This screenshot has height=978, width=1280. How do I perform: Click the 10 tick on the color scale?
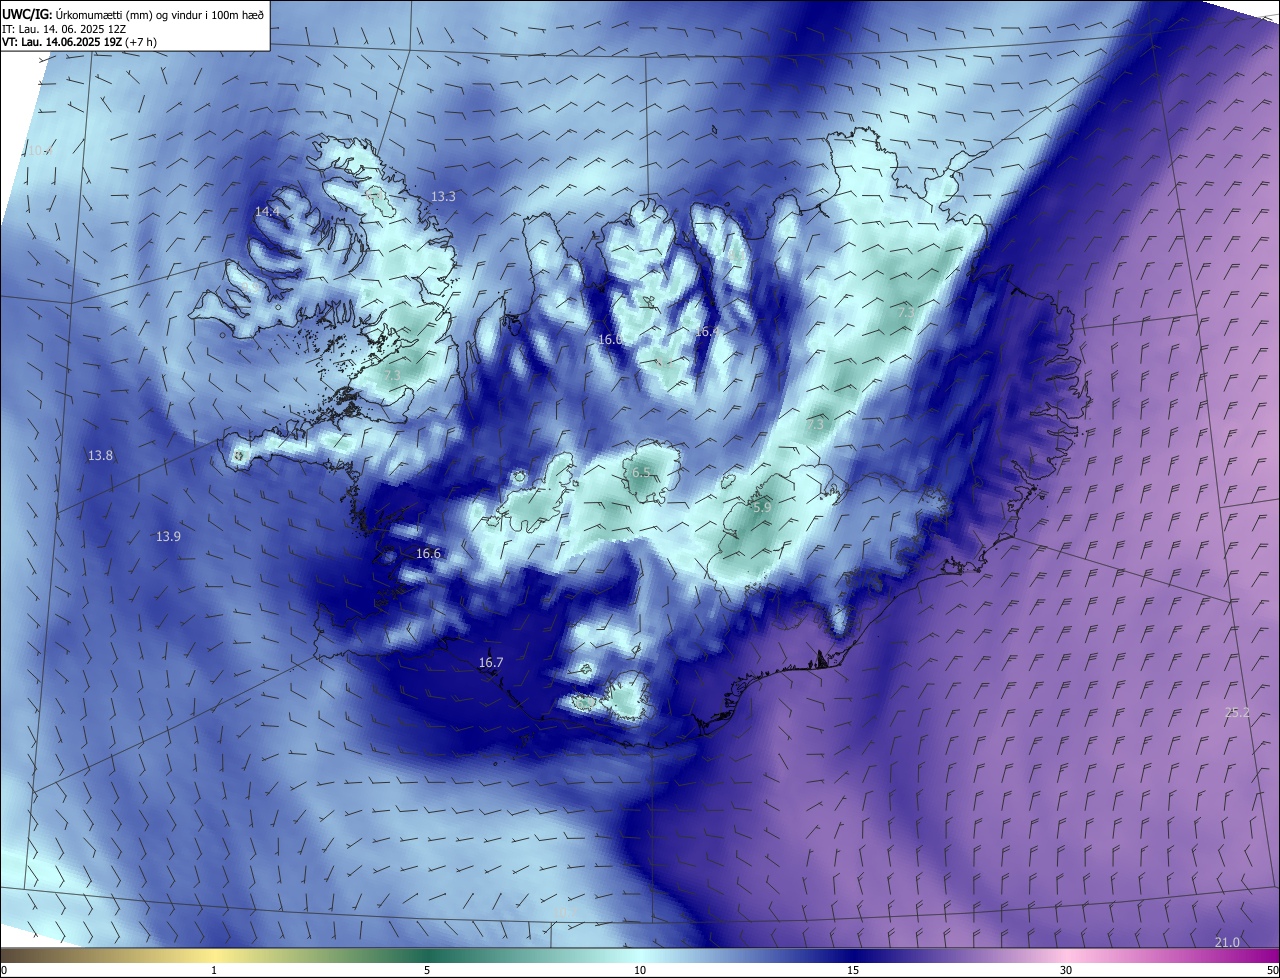640,970
